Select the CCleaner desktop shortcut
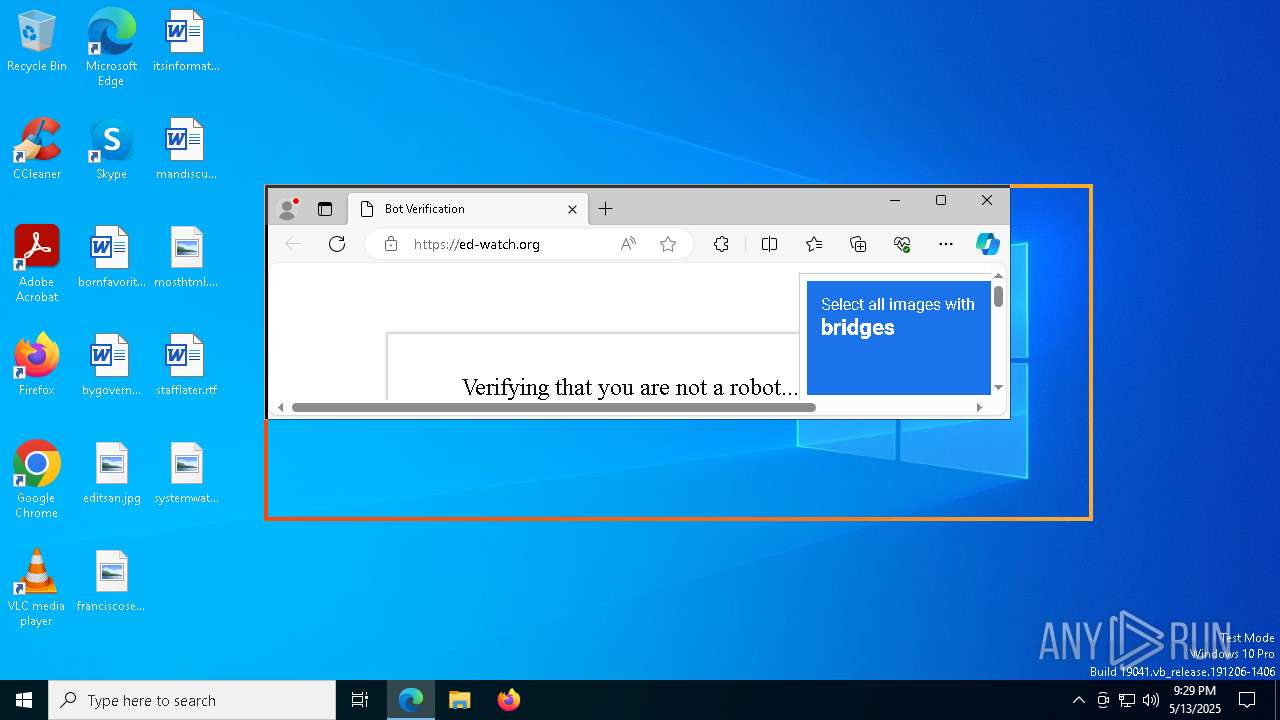Screen dimensions: 1280x720 (37, 149)
